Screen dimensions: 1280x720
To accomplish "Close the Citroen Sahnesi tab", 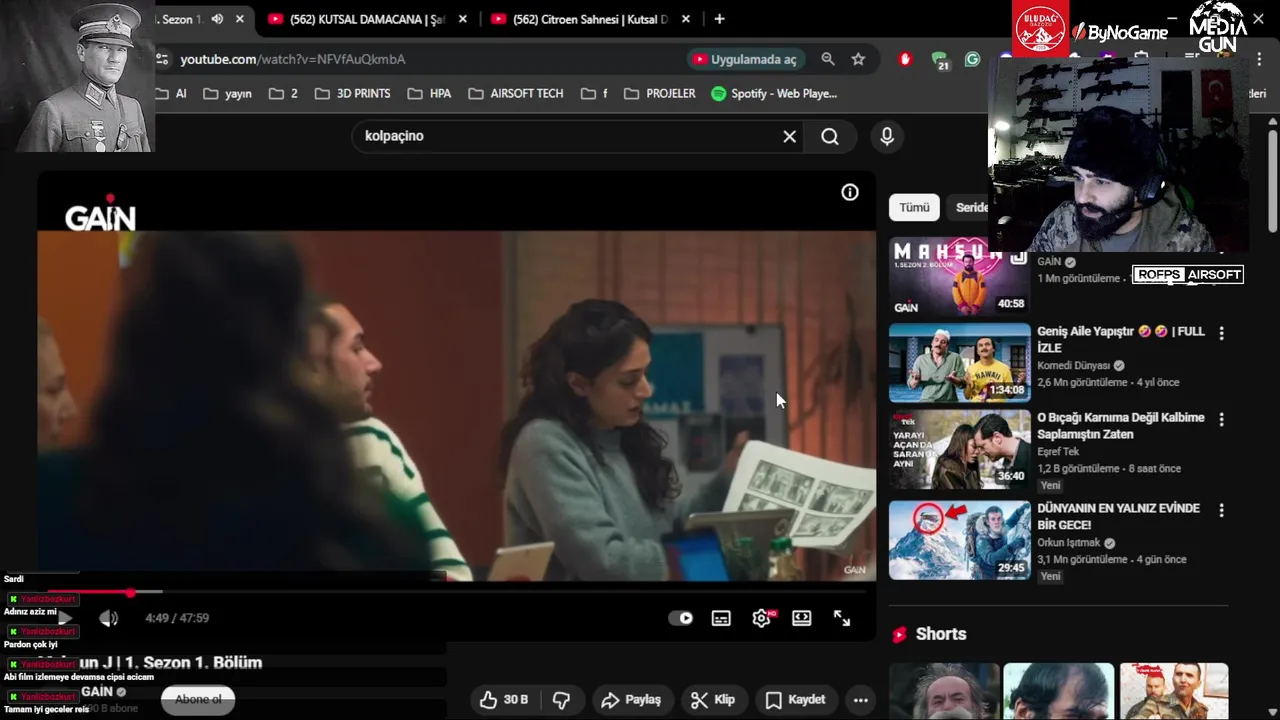I will point(686,19).
